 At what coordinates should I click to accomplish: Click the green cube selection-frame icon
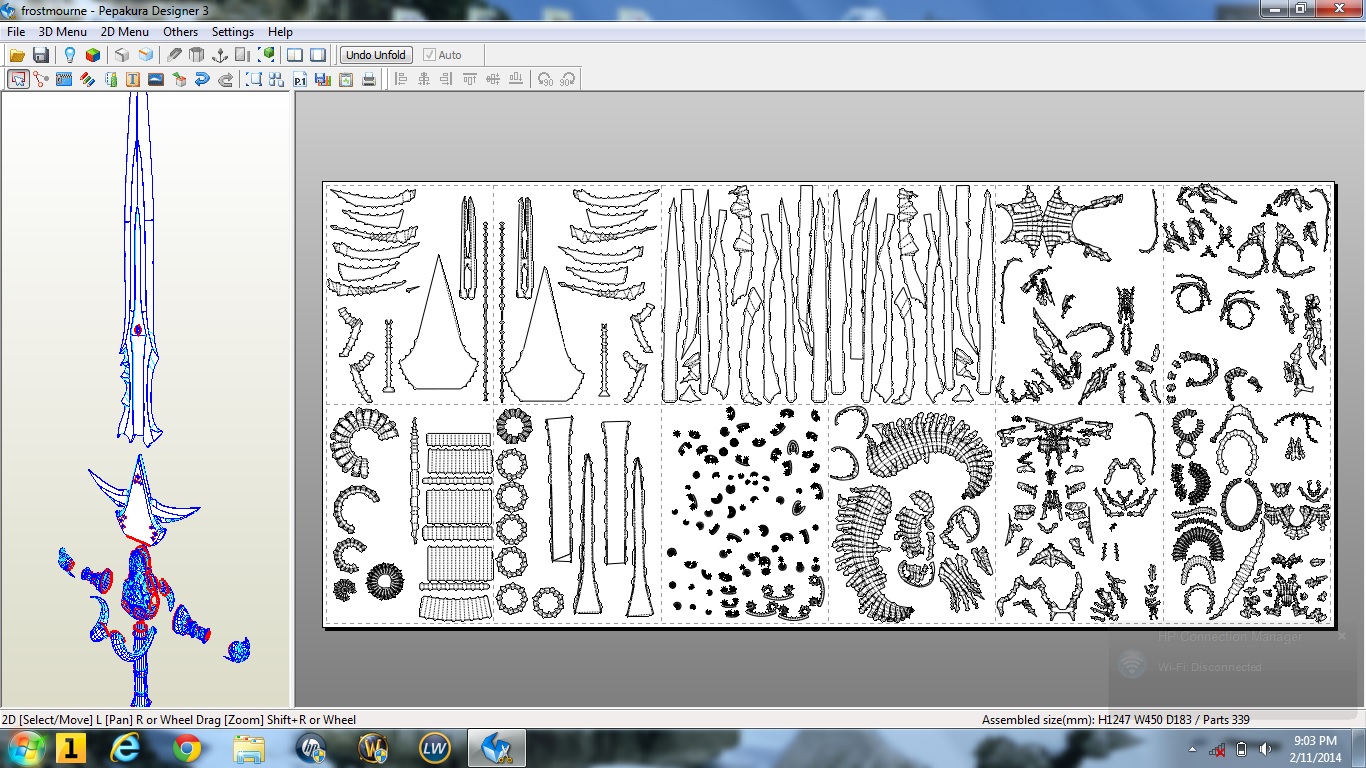pos(267,55)
